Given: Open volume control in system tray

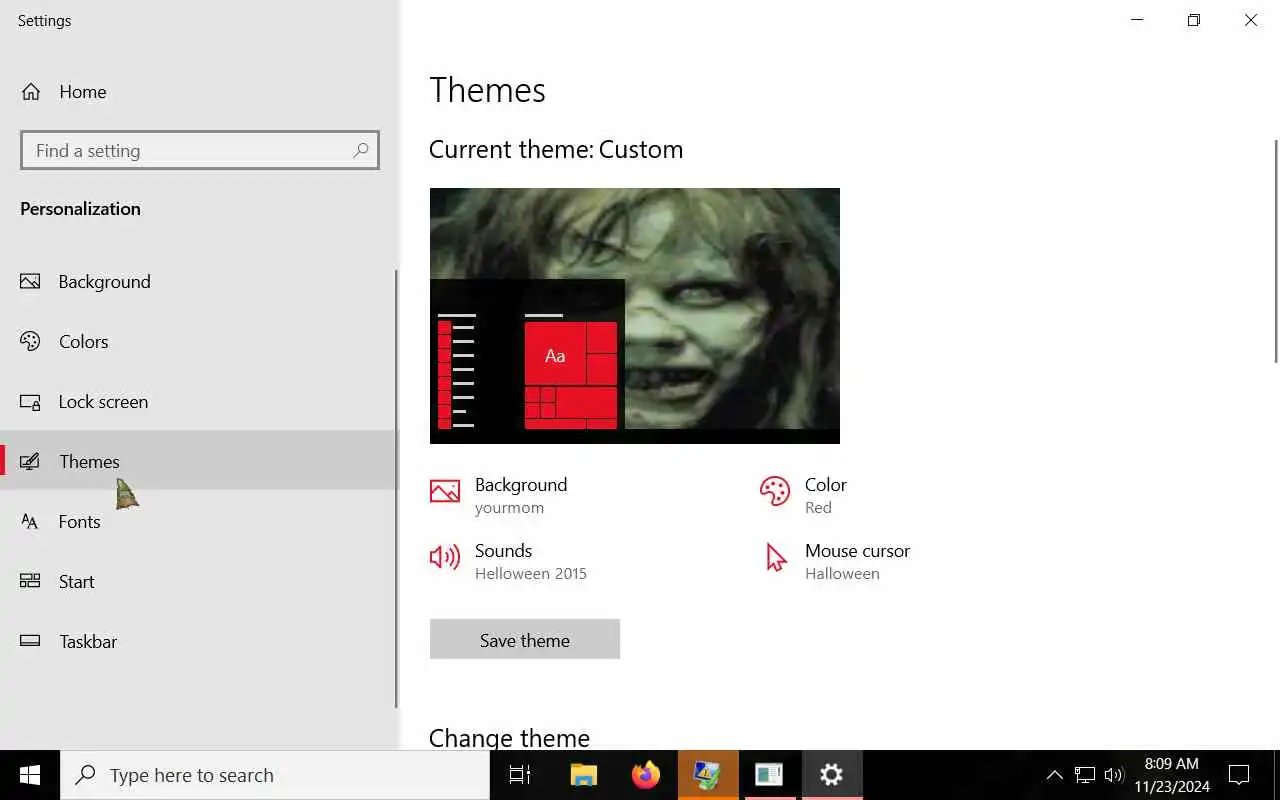Looking at the screenshot, I should click(x=1114, y=775).
